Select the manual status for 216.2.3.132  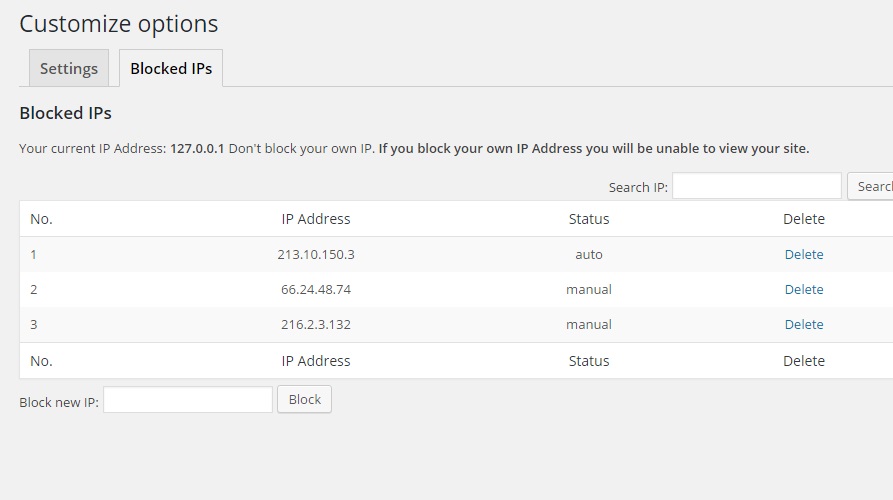pyautogui.click(x=588, y=324)
